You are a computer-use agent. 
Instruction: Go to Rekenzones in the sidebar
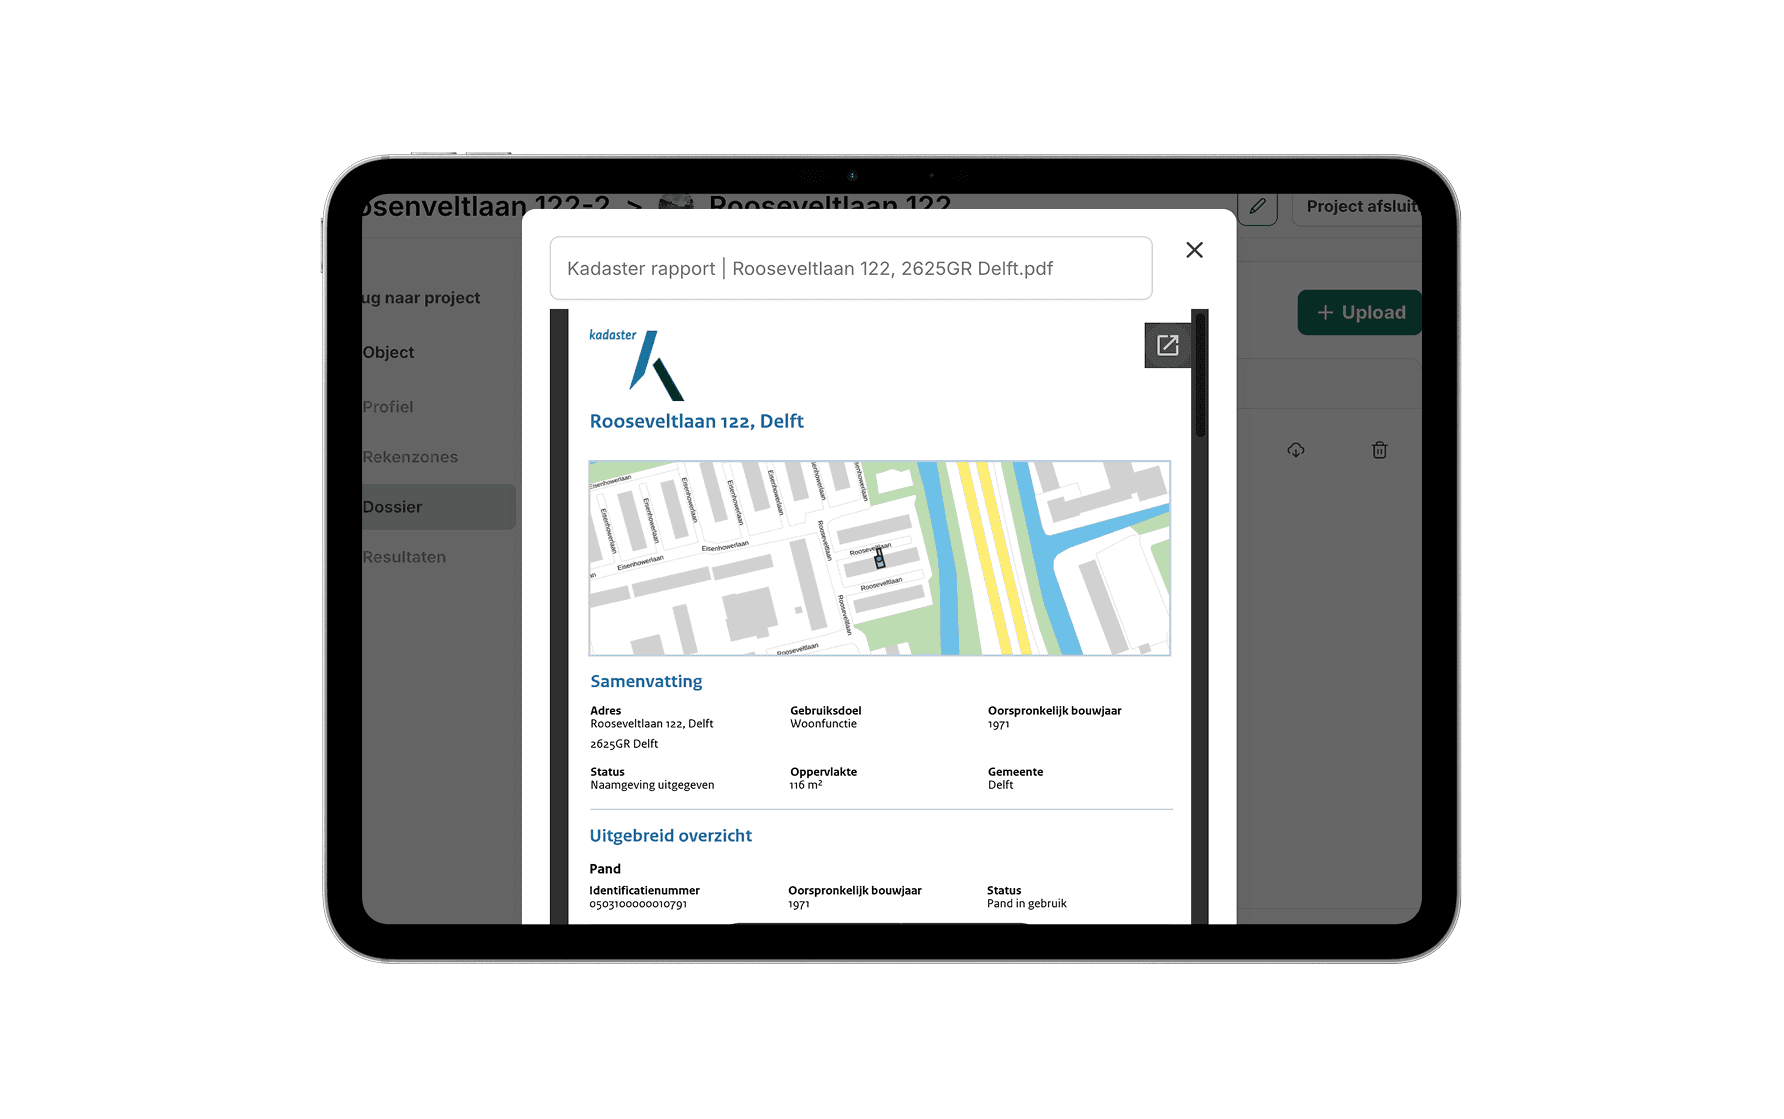410,457
